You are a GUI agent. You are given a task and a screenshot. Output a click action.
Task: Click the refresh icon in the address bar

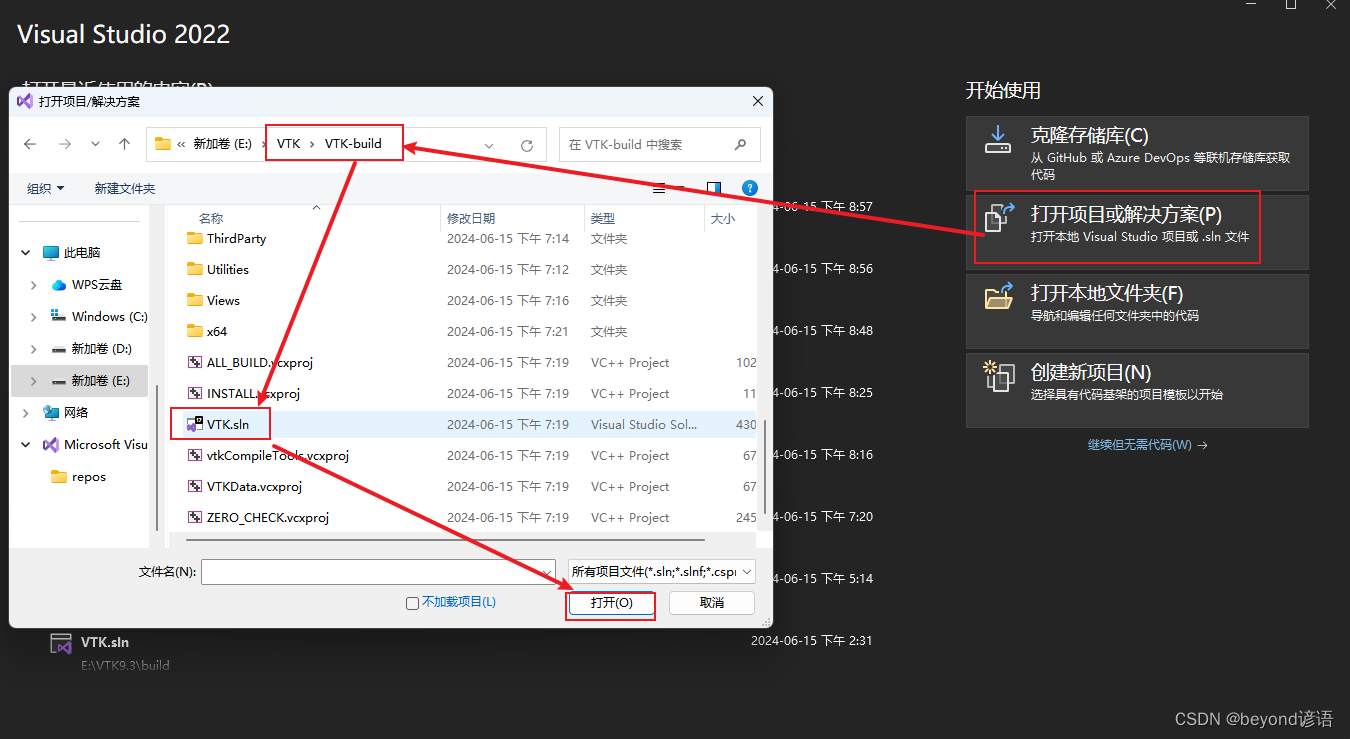[527, 144]
